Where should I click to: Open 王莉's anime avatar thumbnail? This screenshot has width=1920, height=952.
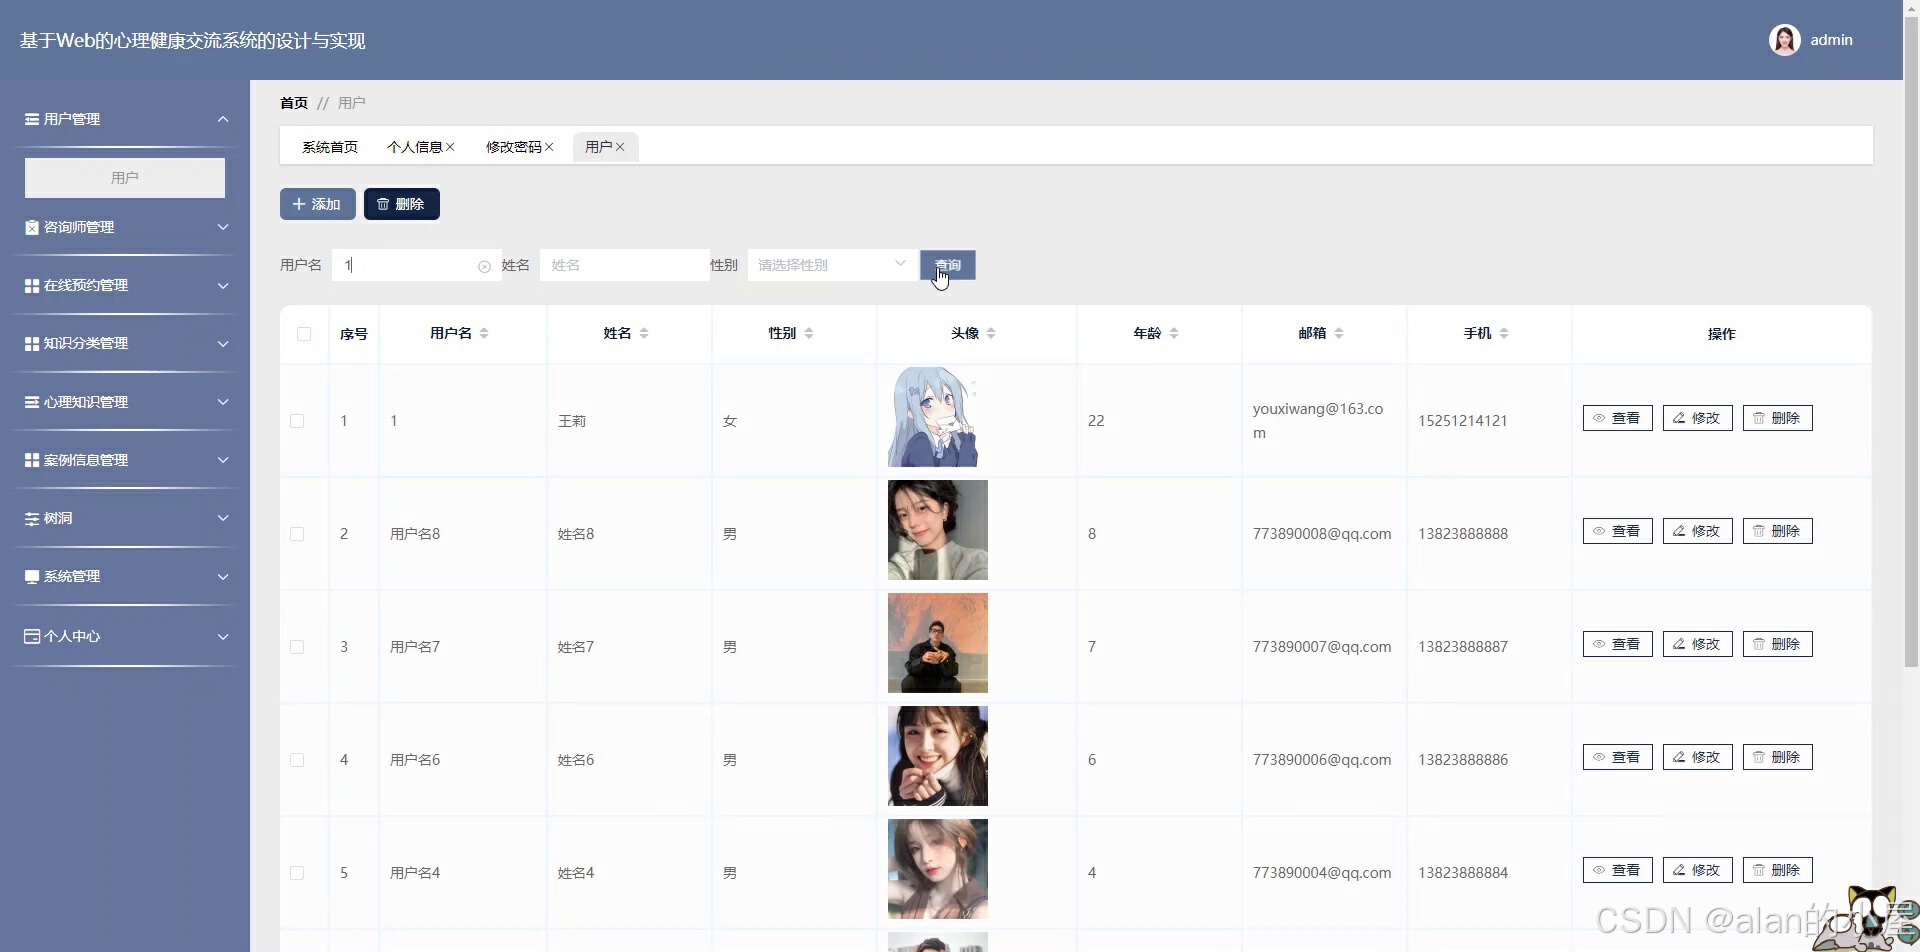(933, 417)
